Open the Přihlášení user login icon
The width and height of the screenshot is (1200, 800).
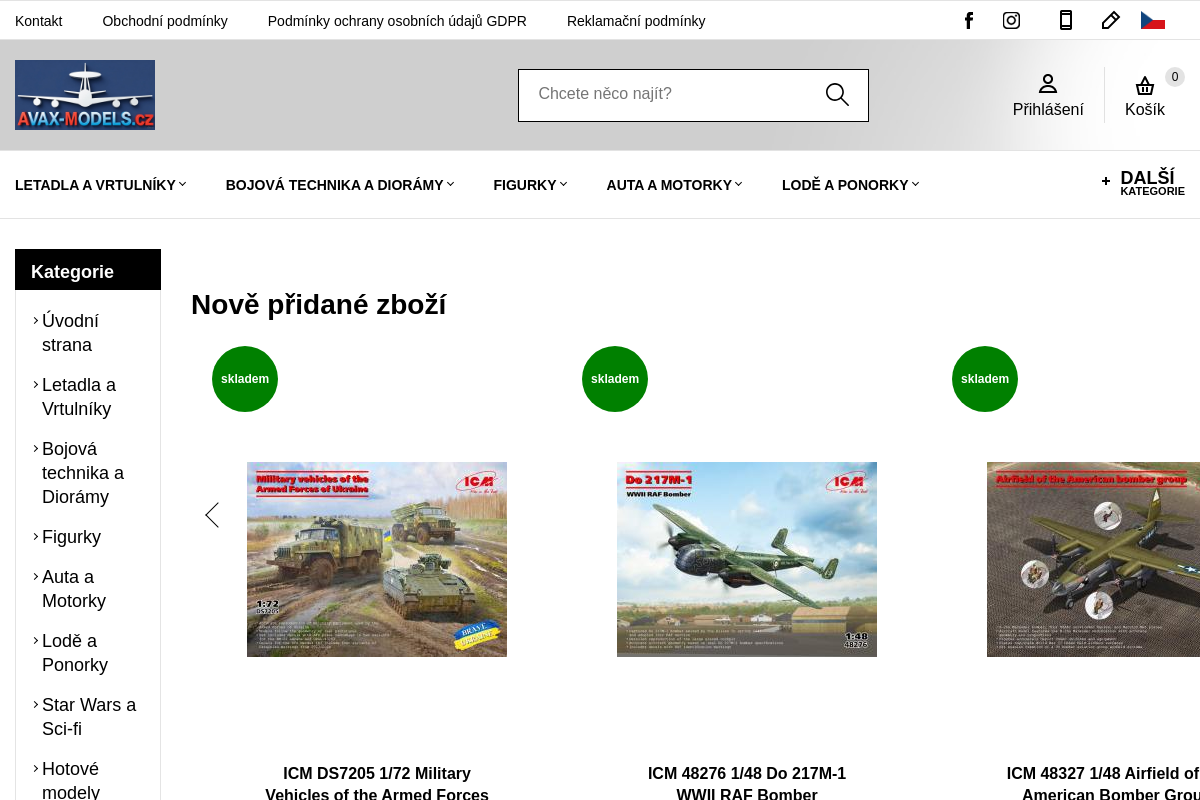pyautogui.click(x=1048, y=96)
